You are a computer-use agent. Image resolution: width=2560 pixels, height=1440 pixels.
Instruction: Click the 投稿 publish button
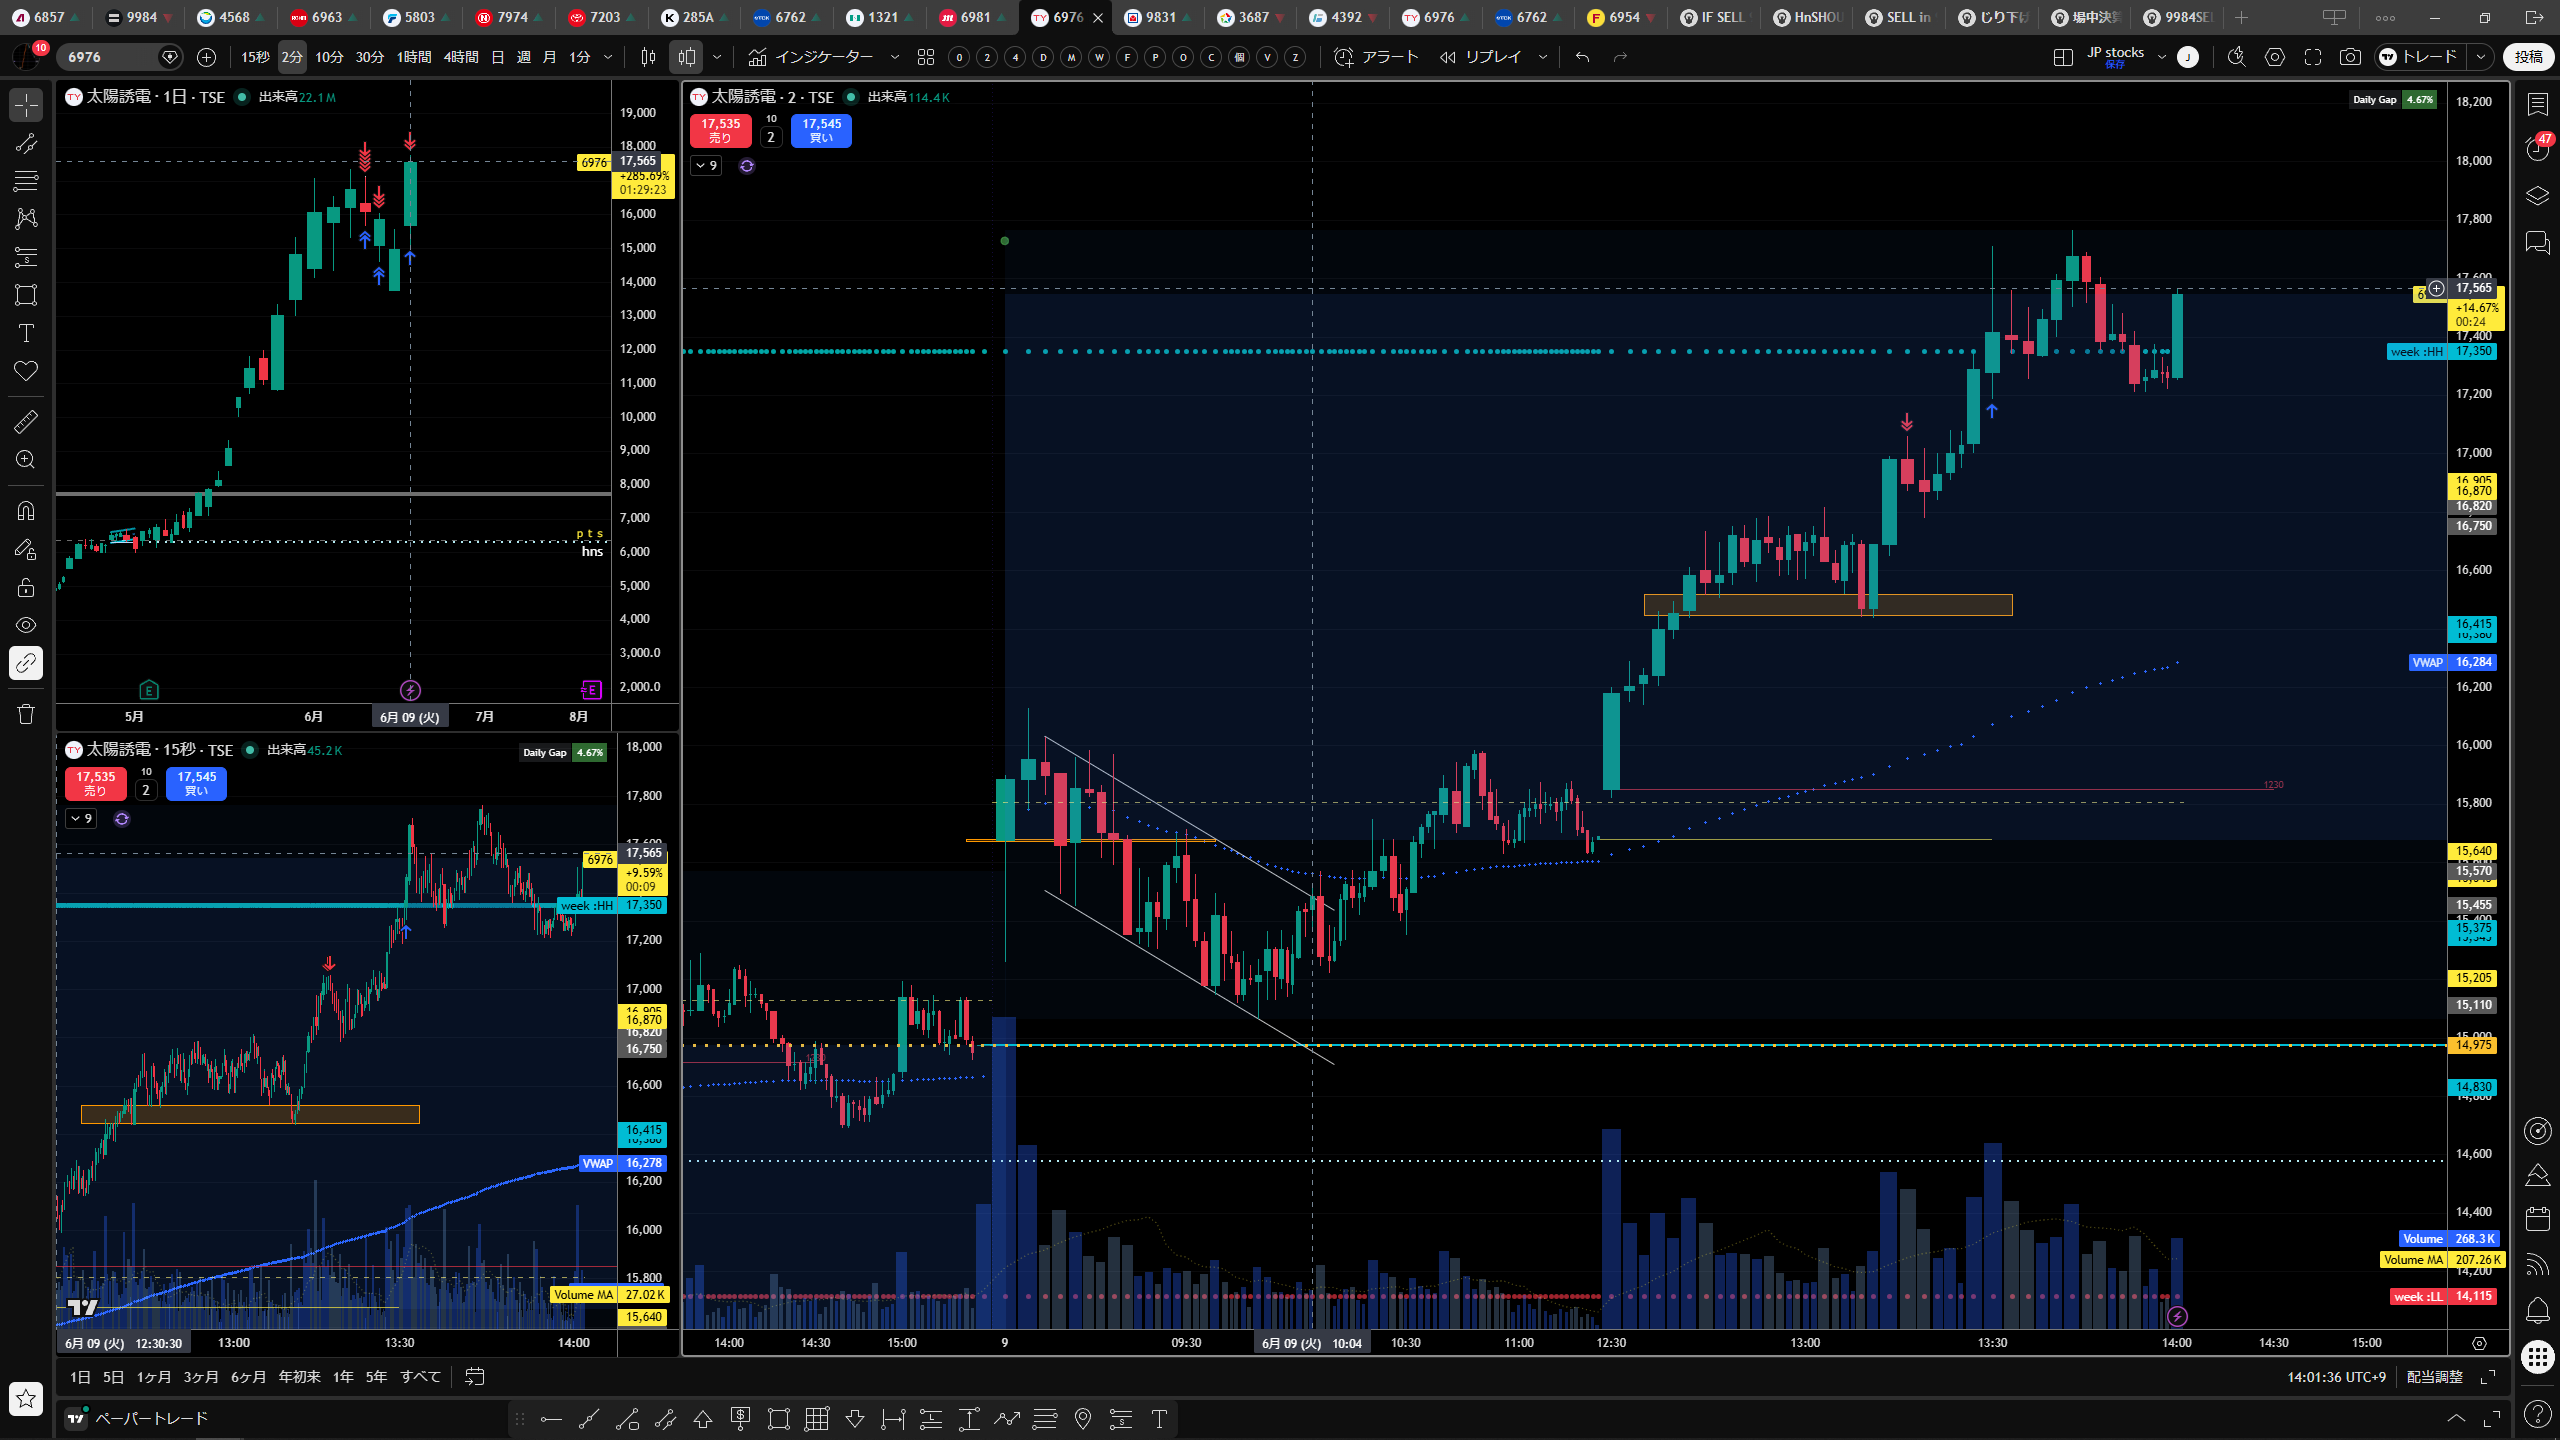click(x=2528, y=57)
